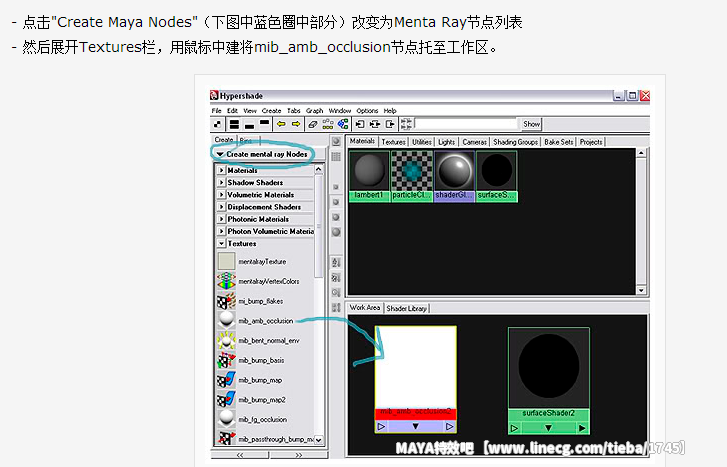
Task: Click the Previous Graph left yellow arrow
Action: [281, 124]
